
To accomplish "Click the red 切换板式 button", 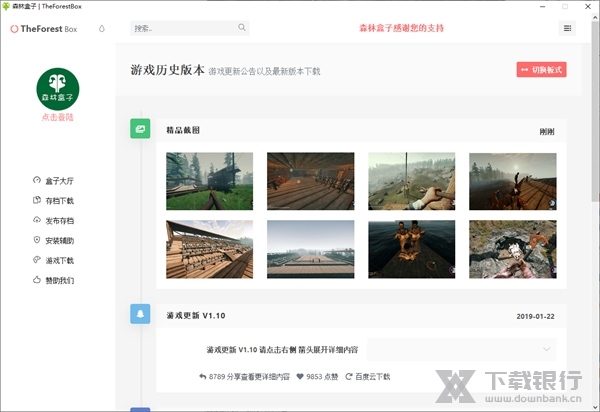I will (x=541, y=70).
